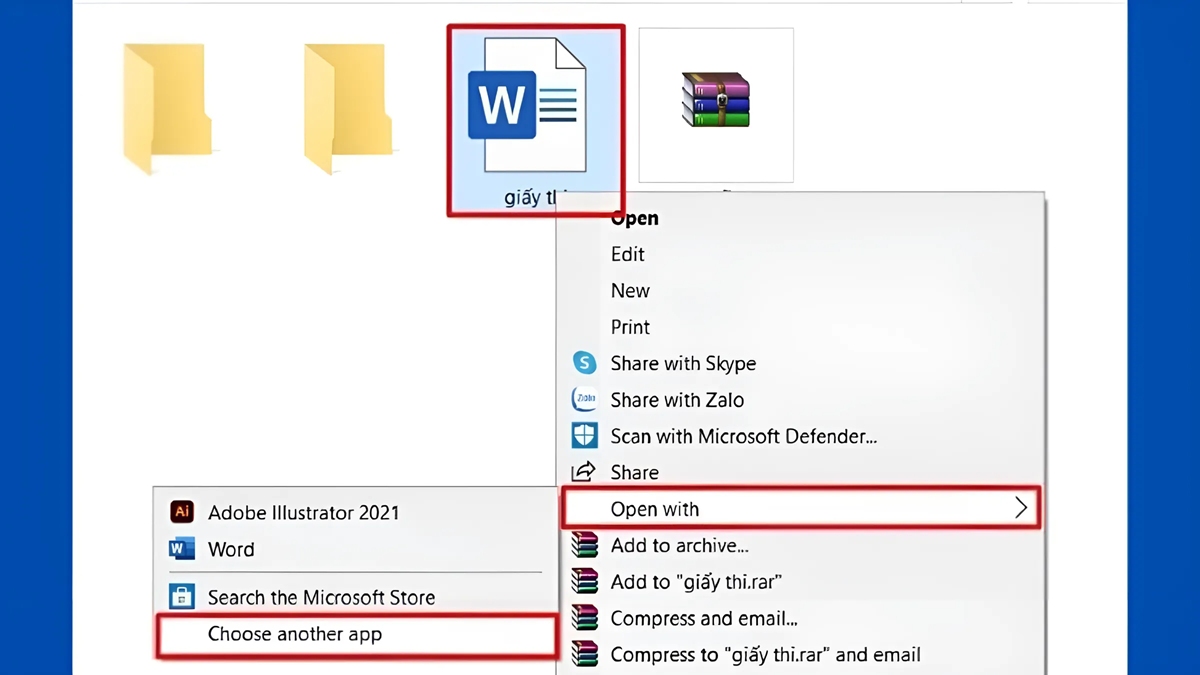
Task: Click the Word app icon in submenu
Action: 181,550
